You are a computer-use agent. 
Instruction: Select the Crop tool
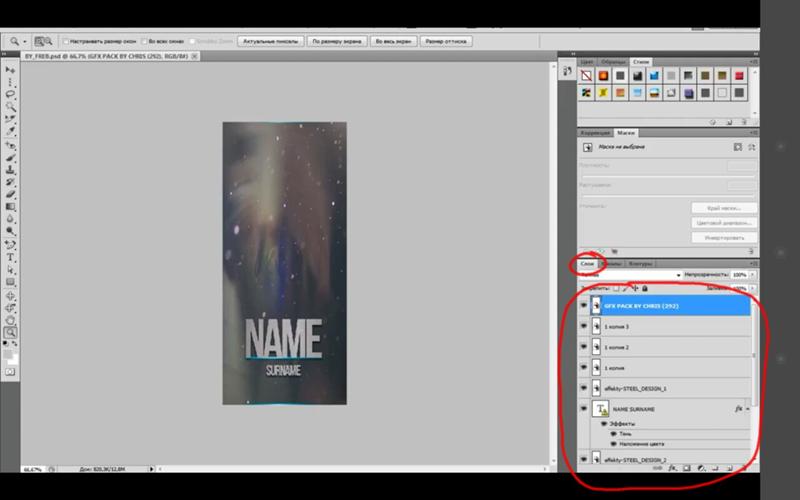[x=10, y=119]
